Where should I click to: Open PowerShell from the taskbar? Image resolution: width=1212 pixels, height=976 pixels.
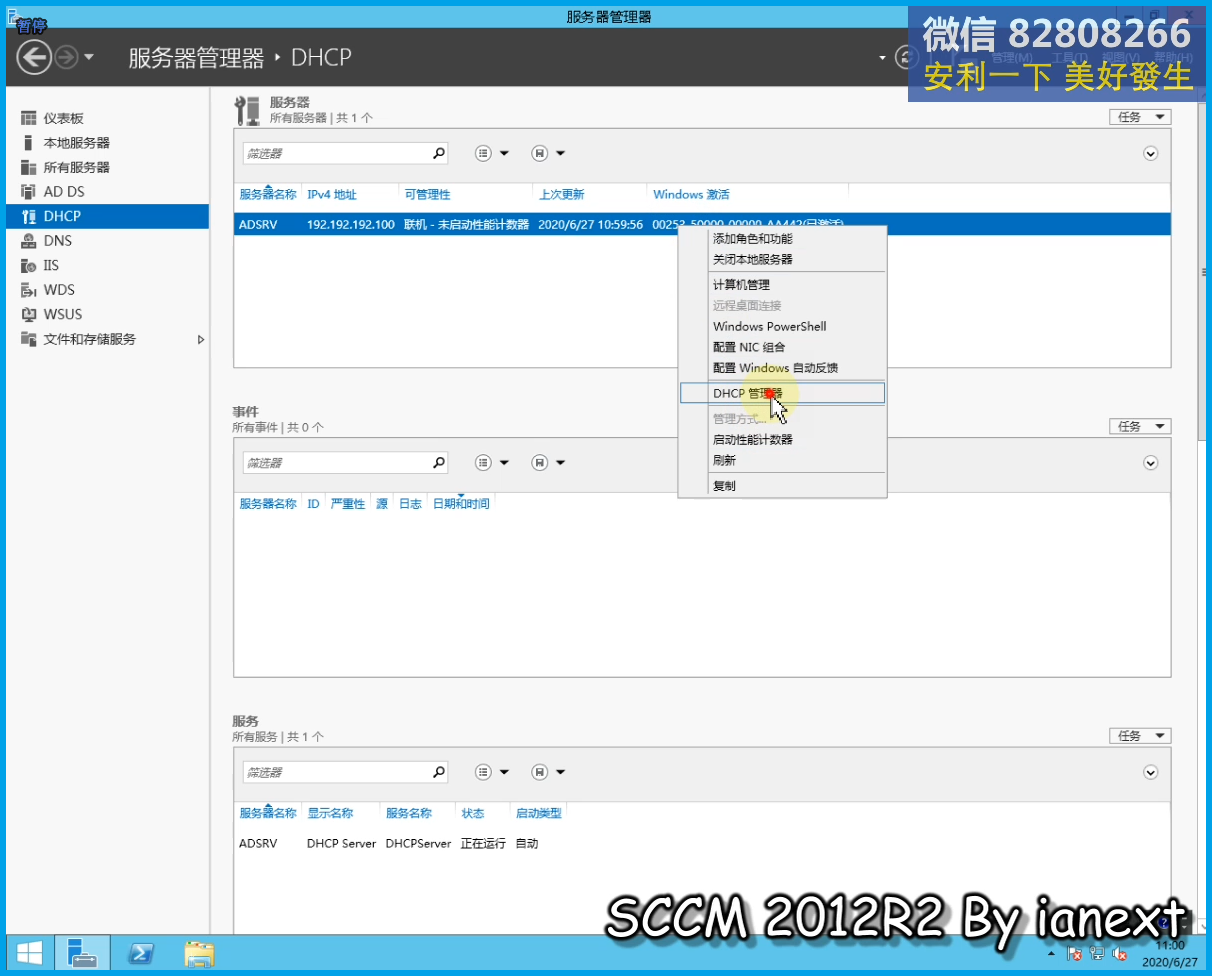click(x=141, y=954)
